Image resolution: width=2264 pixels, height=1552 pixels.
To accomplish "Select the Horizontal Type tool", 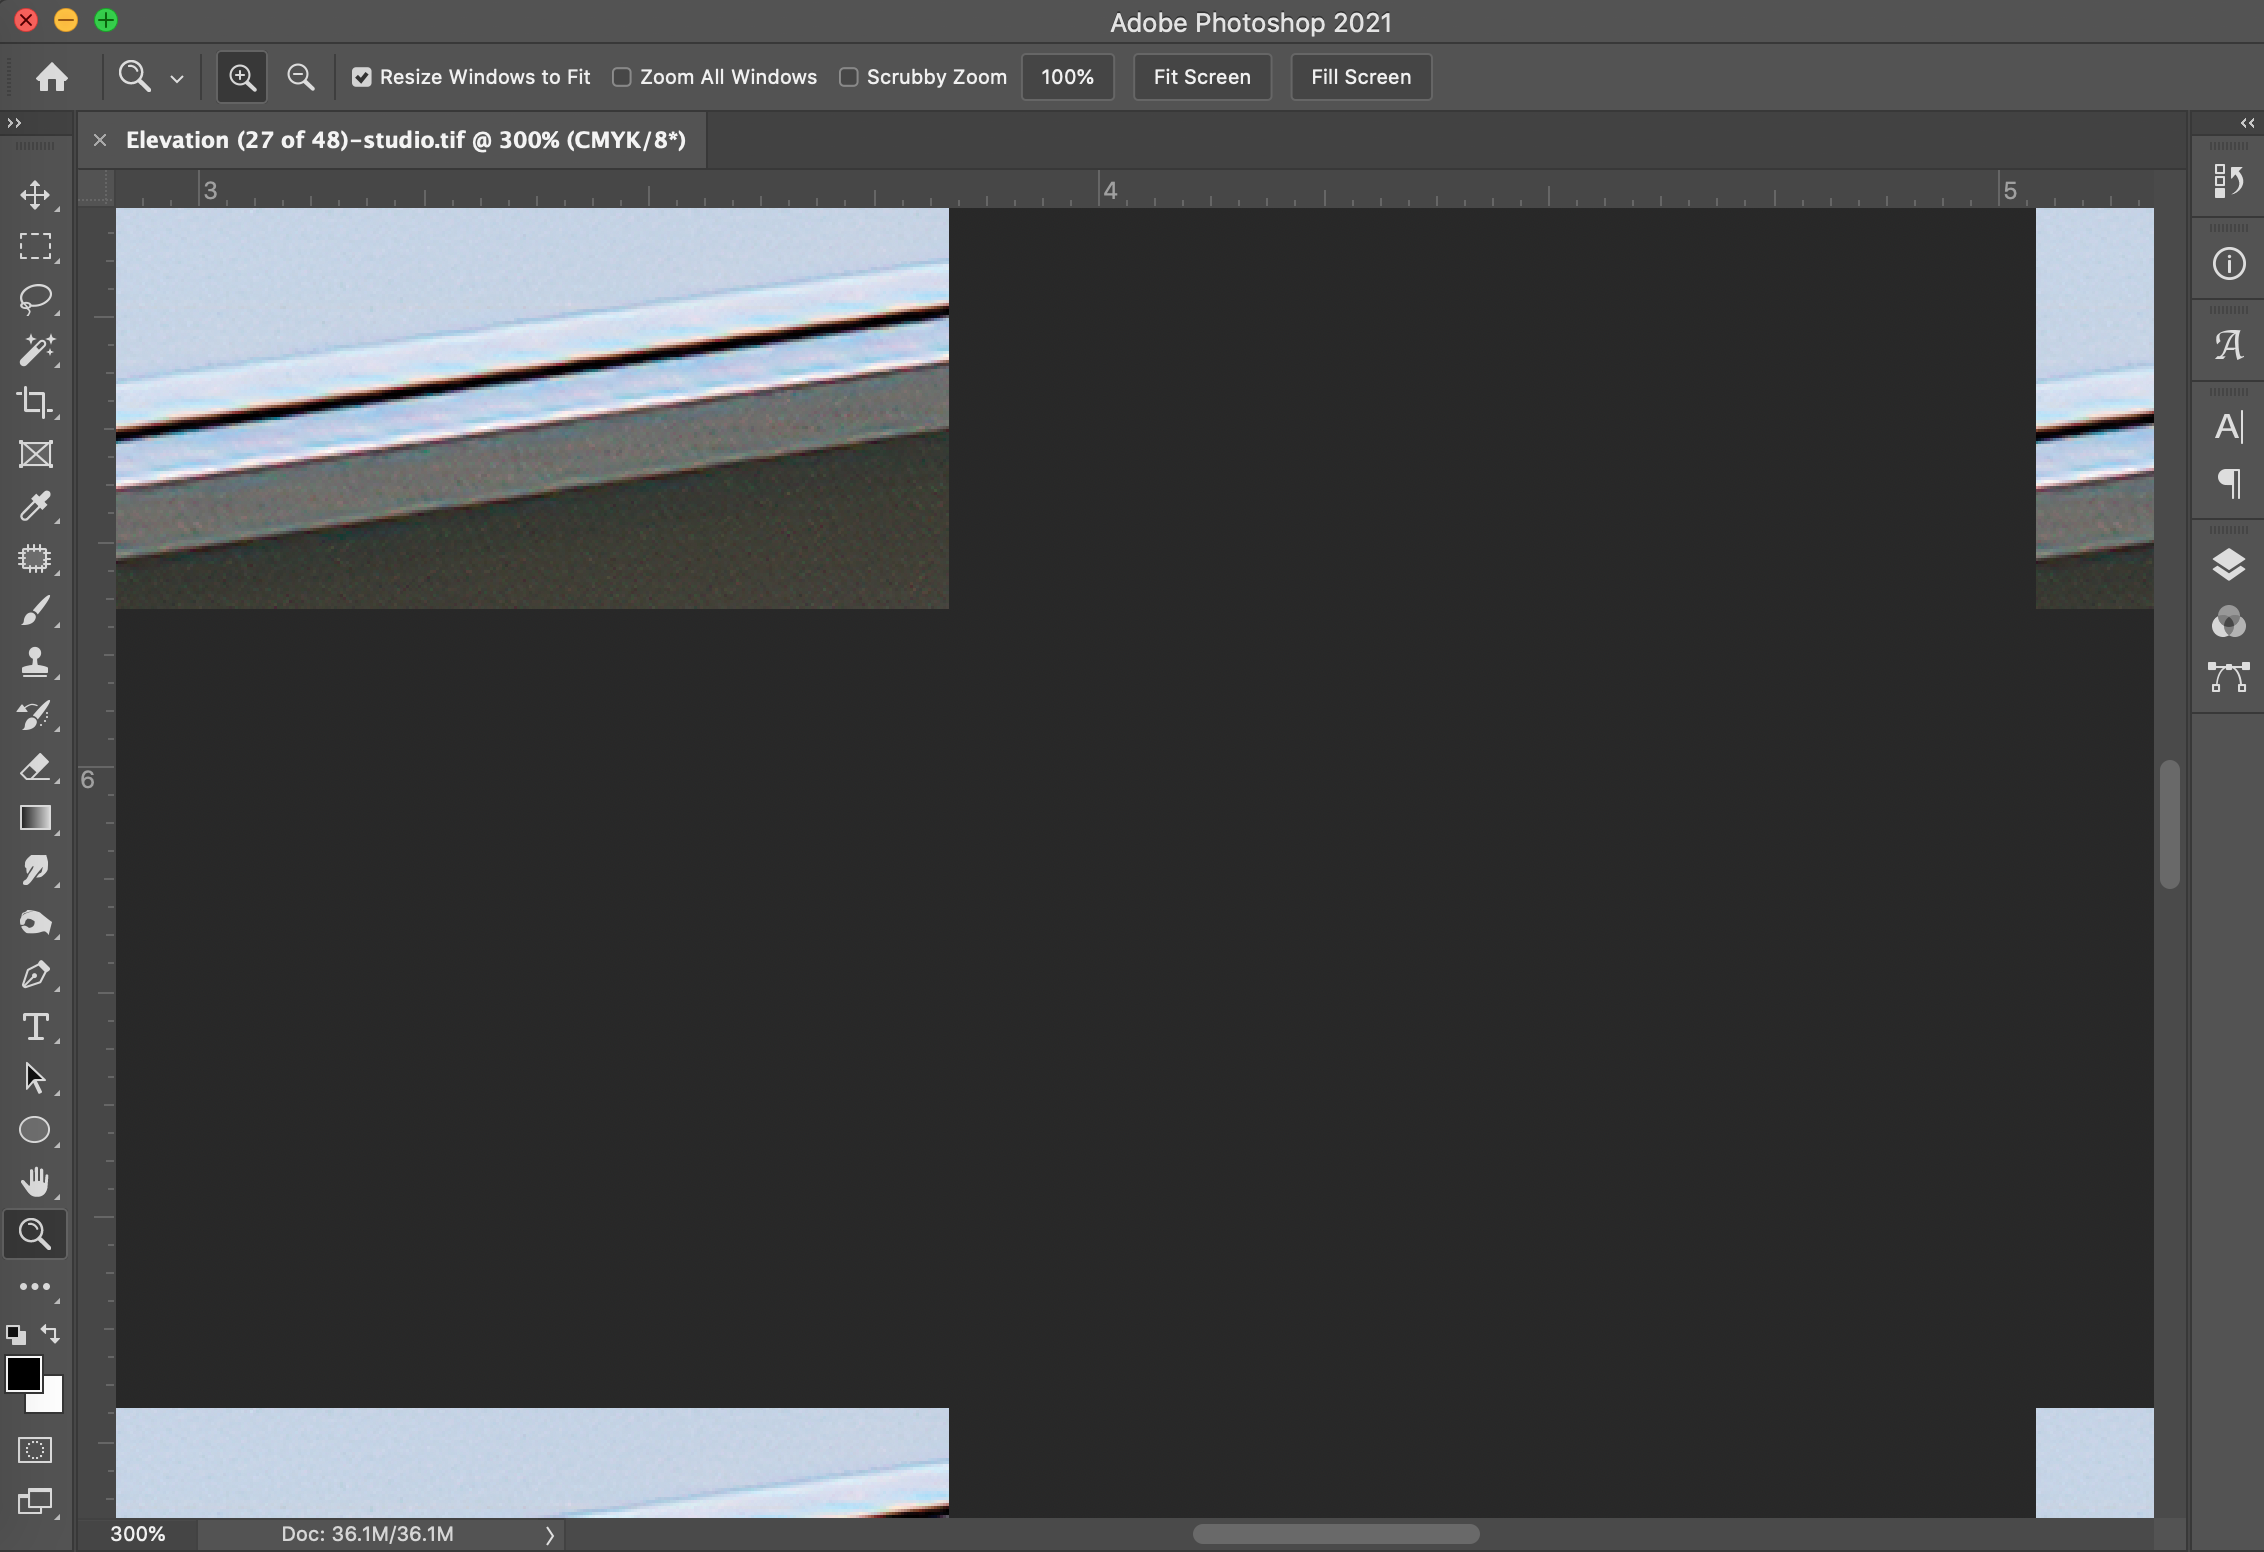I will [35, 1027].
